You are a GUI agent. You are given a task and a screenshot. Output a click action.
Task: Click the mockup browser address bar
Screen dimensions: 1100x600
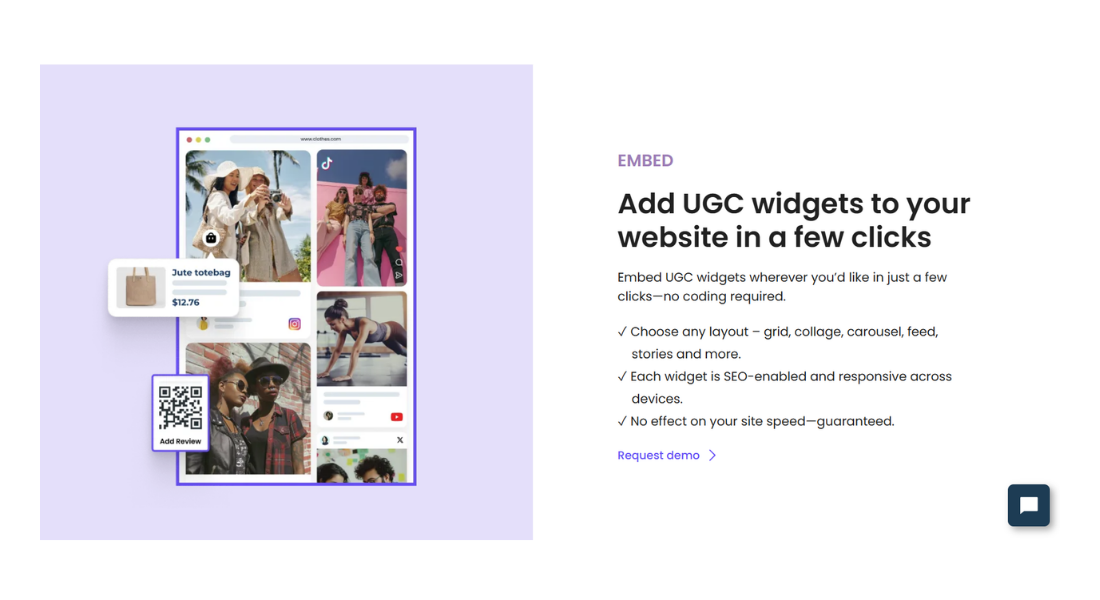(x=320, y=139)
